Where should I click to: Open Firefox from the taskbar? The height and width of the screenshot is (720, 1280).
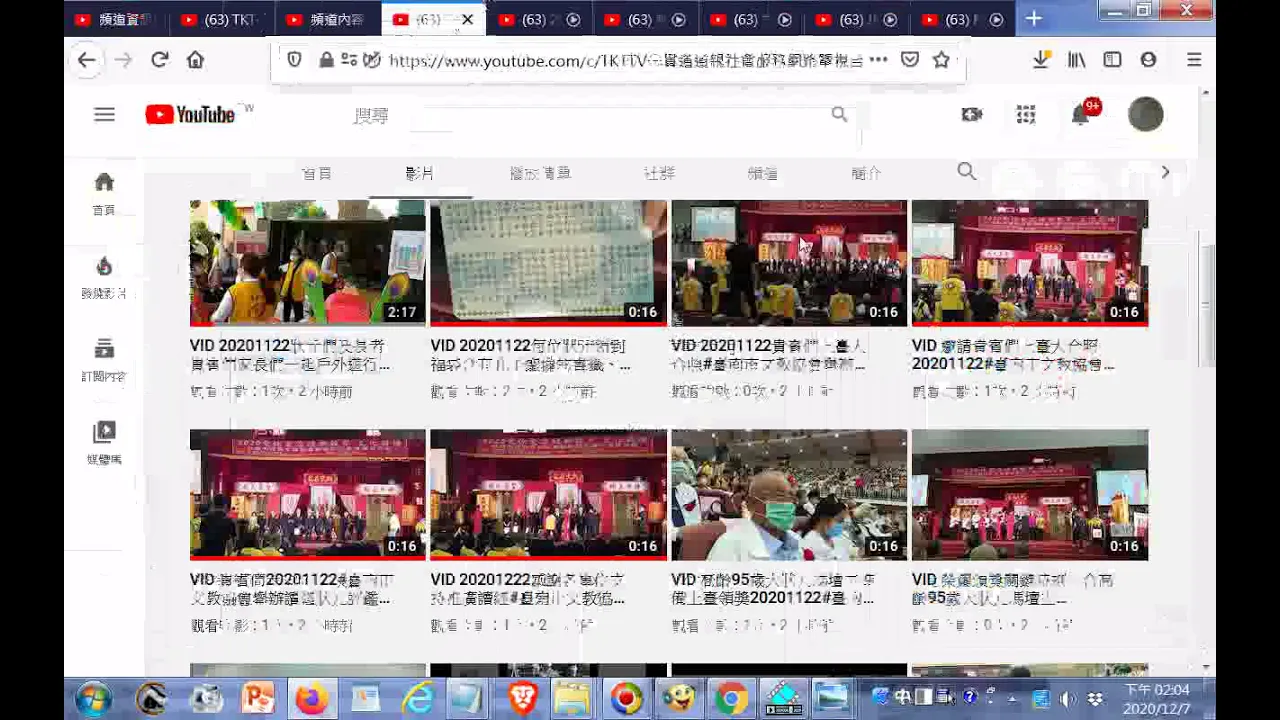(x=311, y=697)
